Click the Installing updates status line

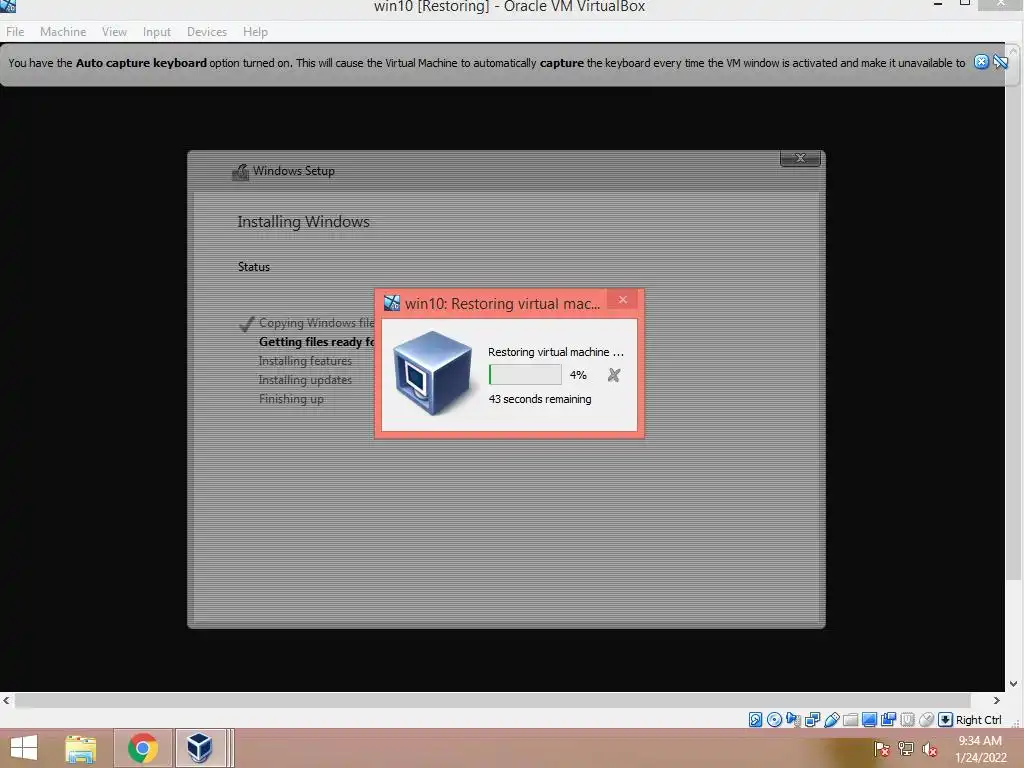305,379
